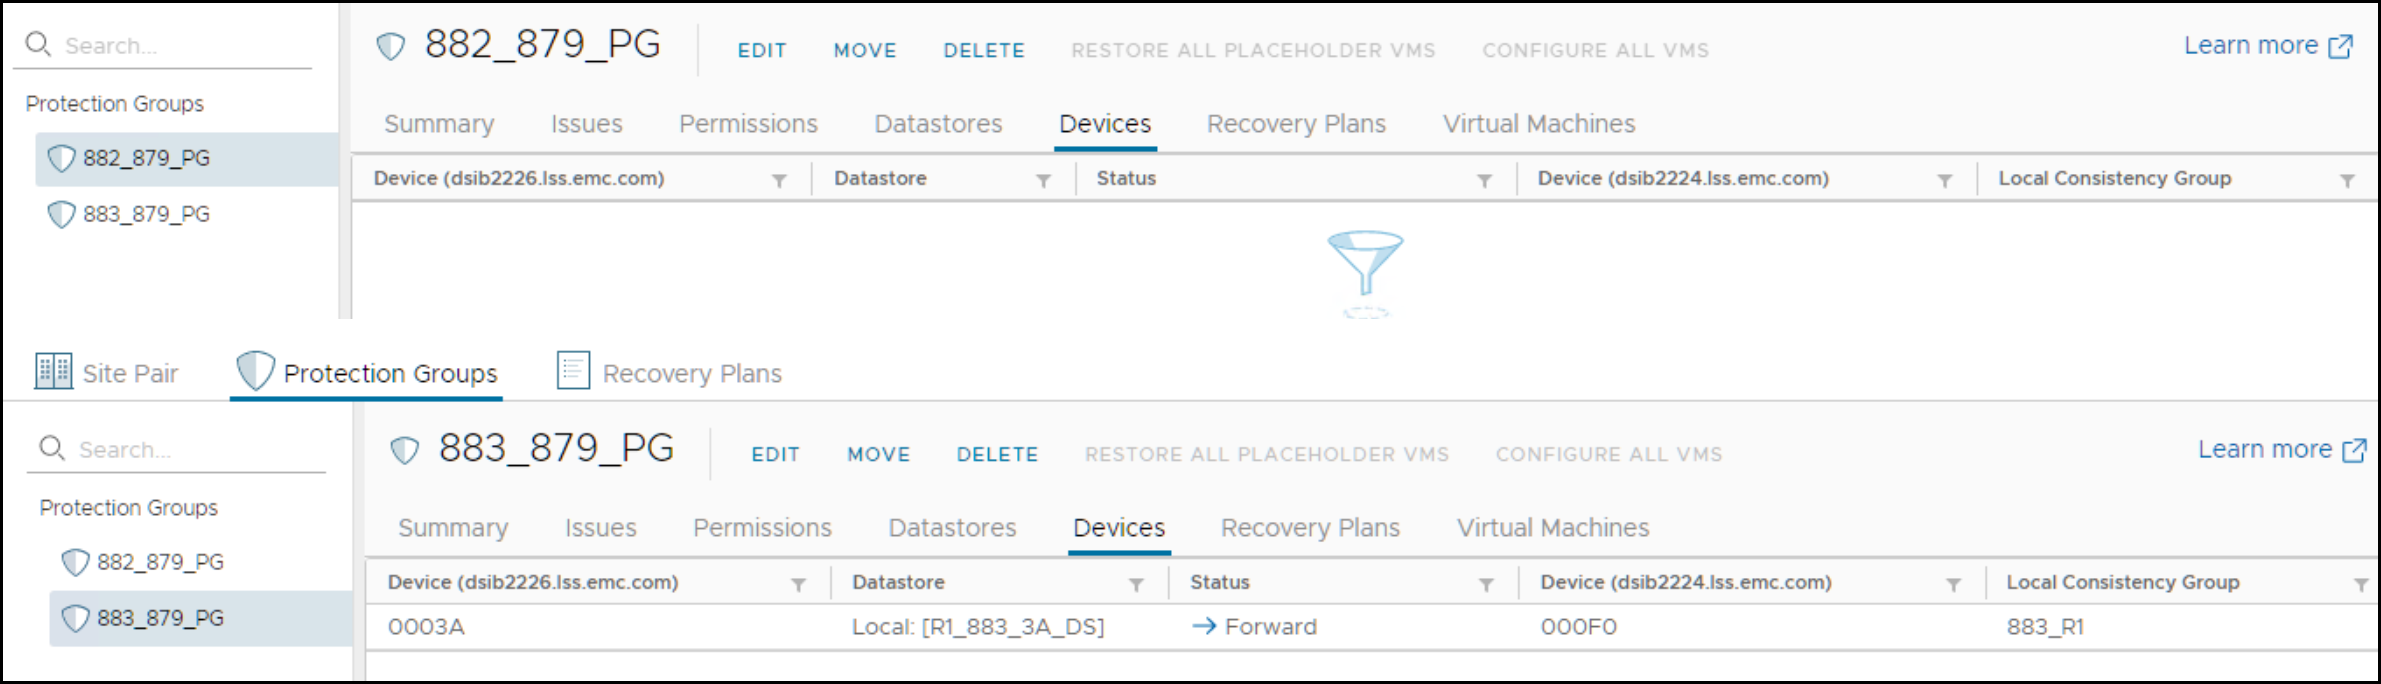Click the shield icon beside 883_879_PG title
The width and height of the screenshot is (2381, 684).
coord(406,450)
